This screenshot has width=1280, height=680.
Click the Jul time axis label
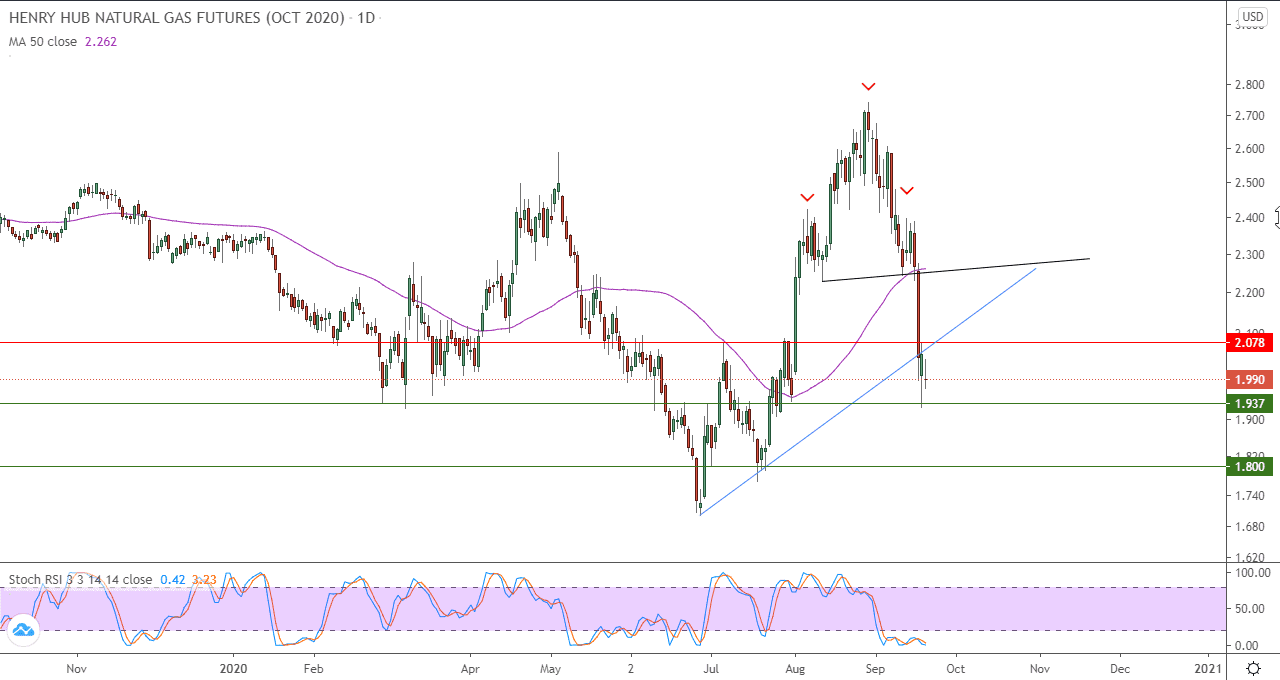[x=711, y=667]
